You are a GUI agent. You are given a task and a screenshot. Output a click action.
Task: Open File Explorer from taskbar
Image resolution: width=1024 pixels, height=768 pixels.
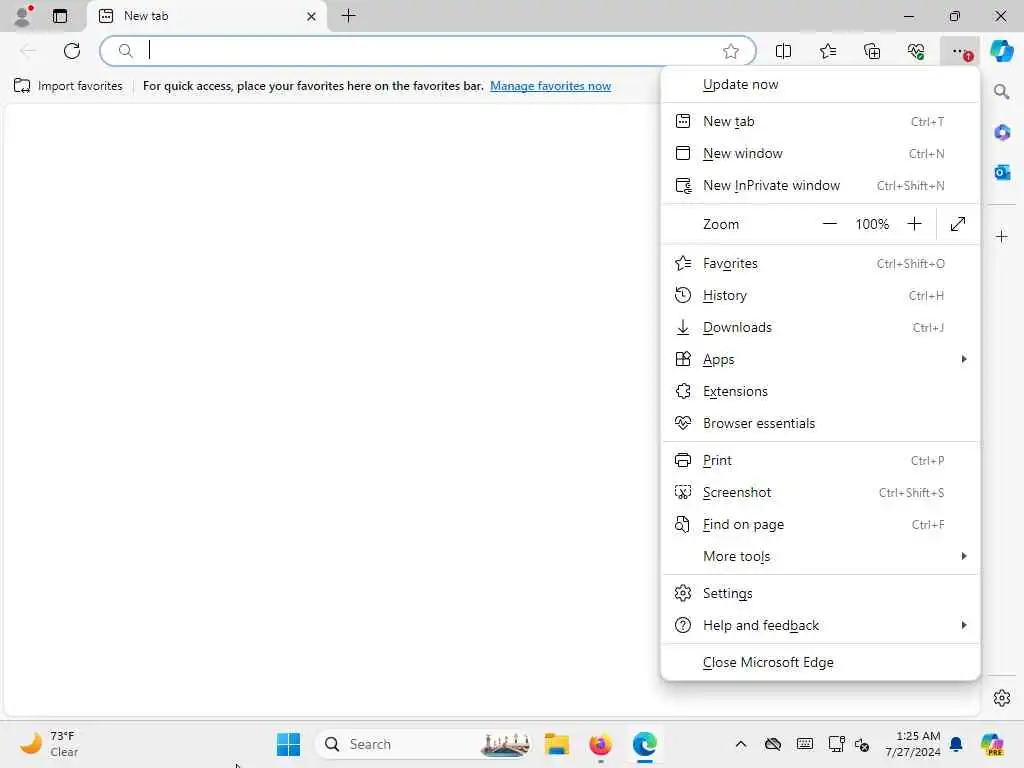pos(556,744)
